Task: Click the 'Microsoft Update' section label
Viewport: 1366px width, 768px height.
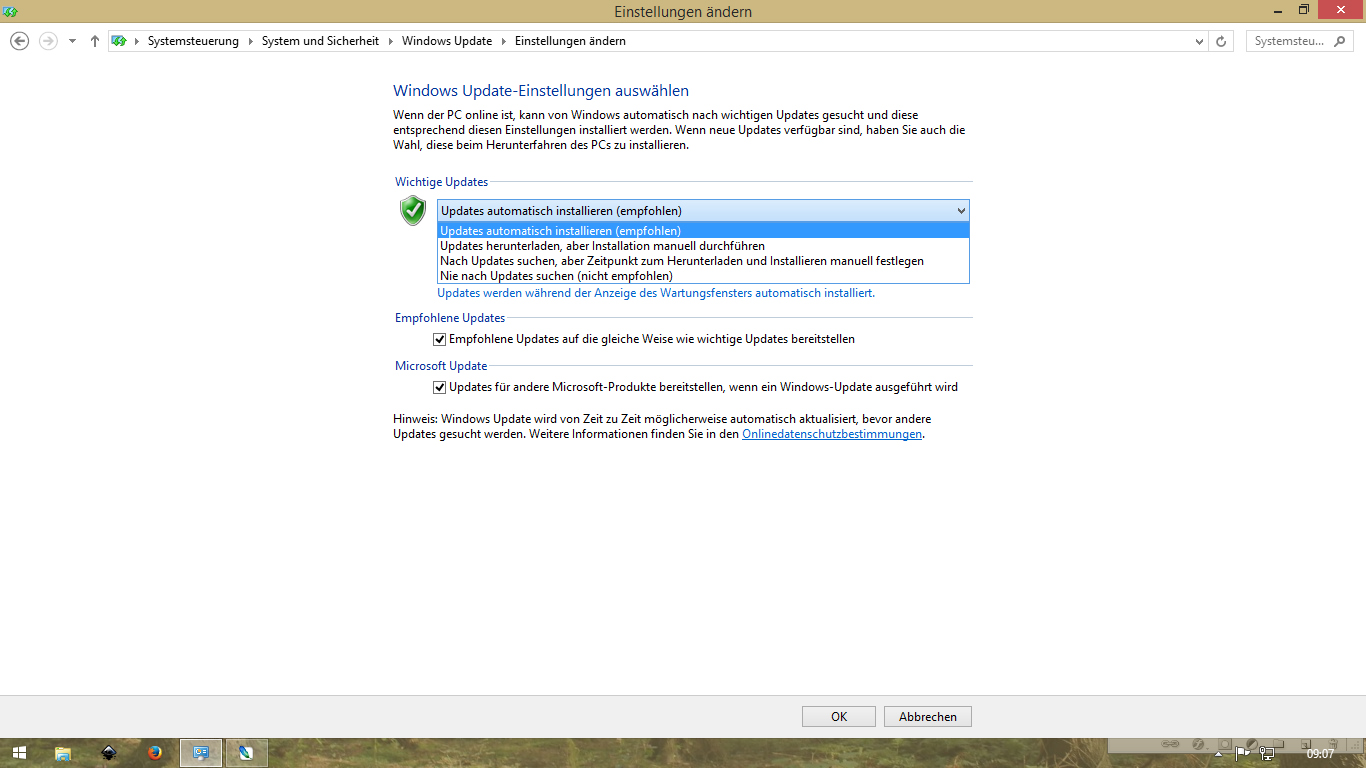Action: 441,366
